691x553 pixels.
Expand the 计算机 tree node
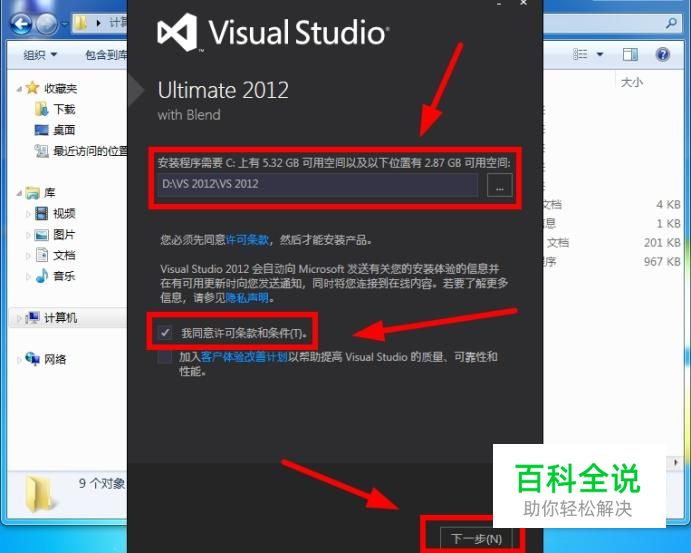19,318
